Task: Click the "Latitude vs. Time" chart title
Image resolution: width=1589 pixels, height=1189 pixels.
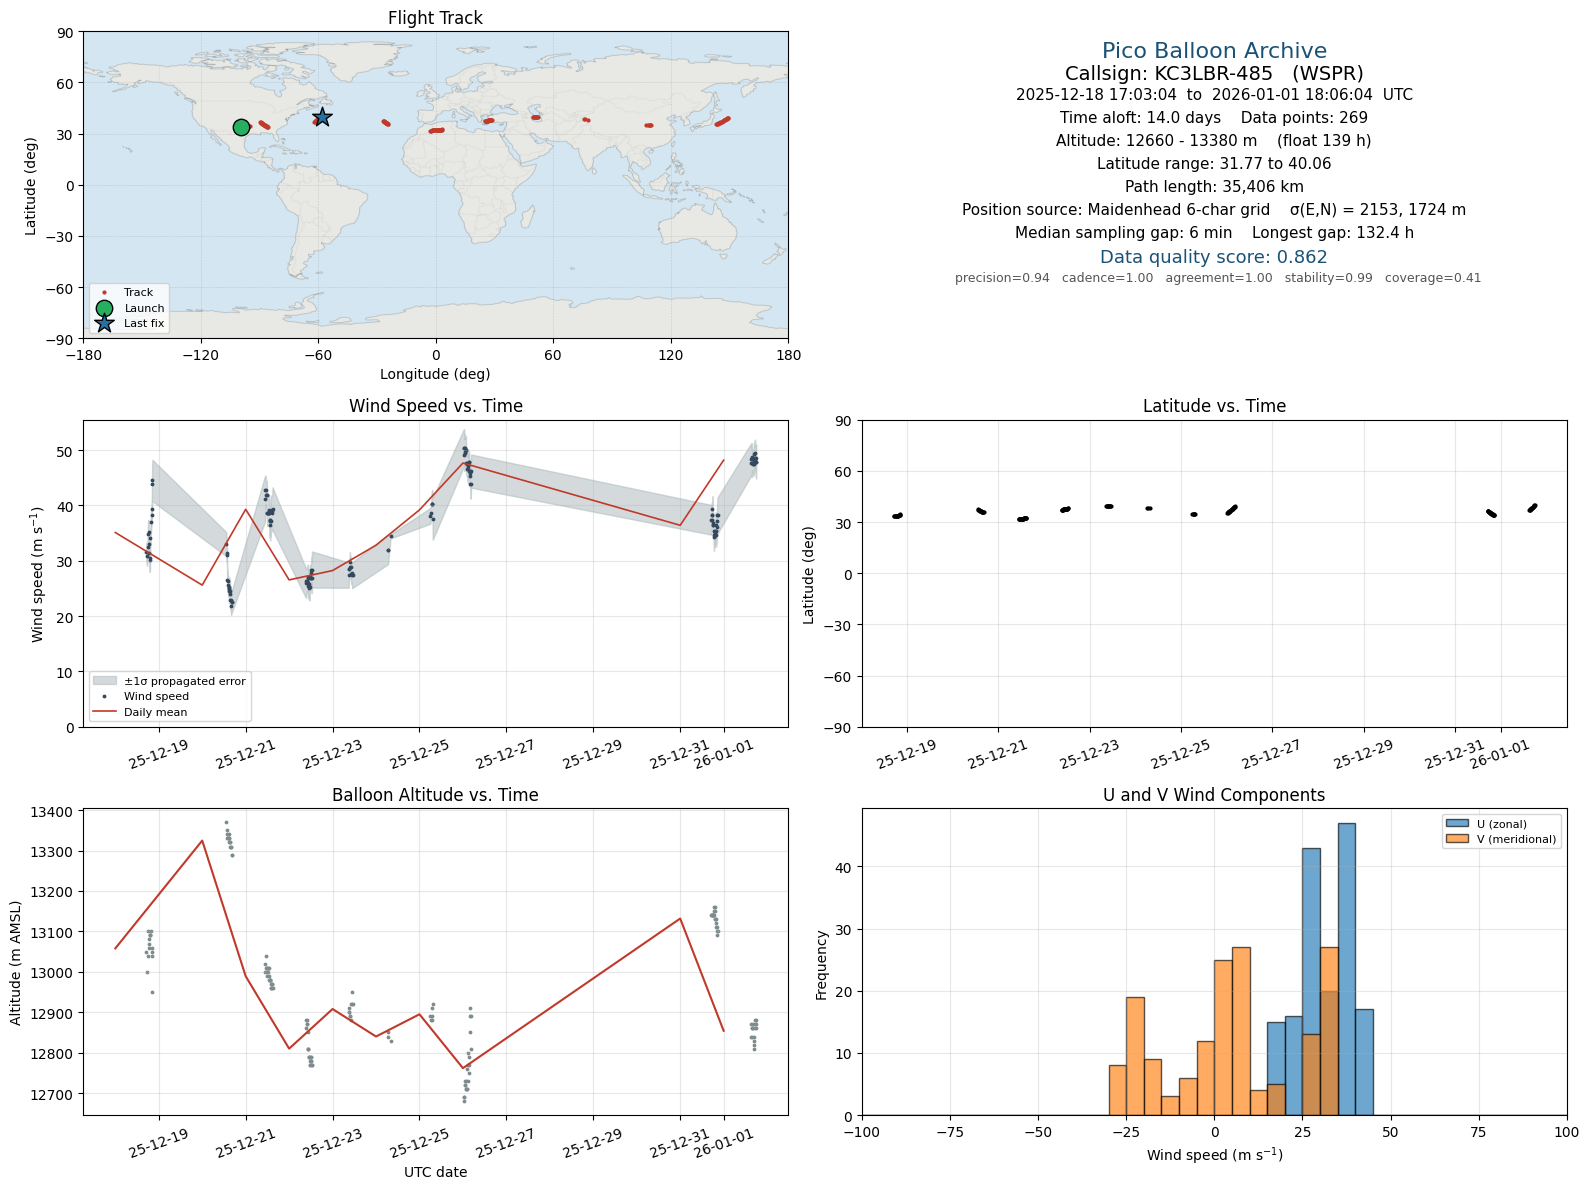Action: click(1214, 406)
